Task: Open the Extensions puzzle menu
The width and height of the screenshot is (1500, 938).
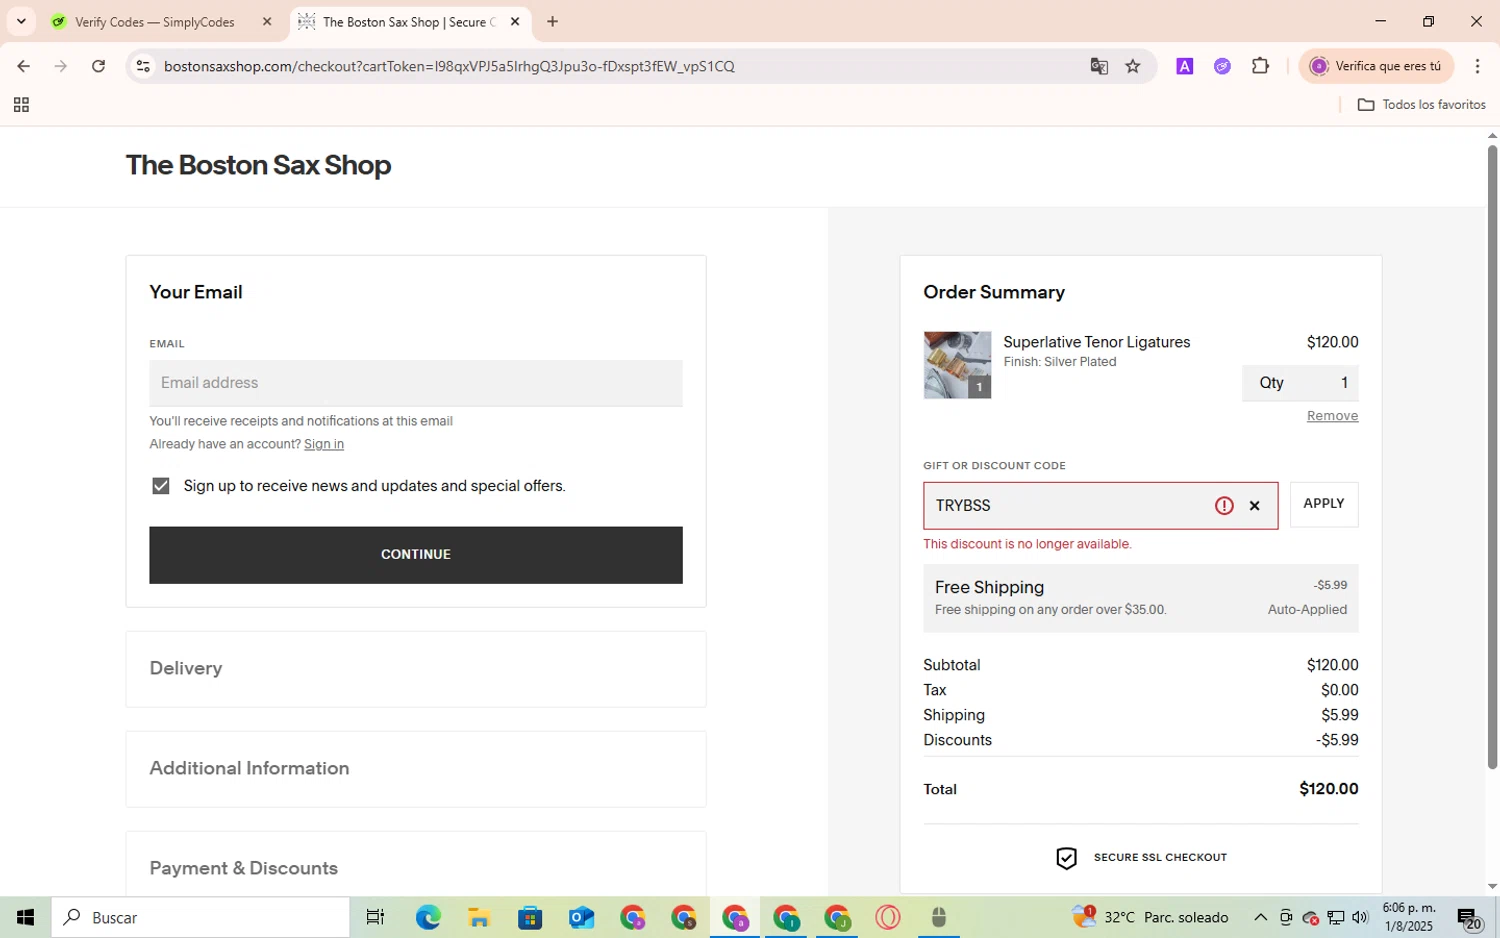Action: click(1260, 66)
